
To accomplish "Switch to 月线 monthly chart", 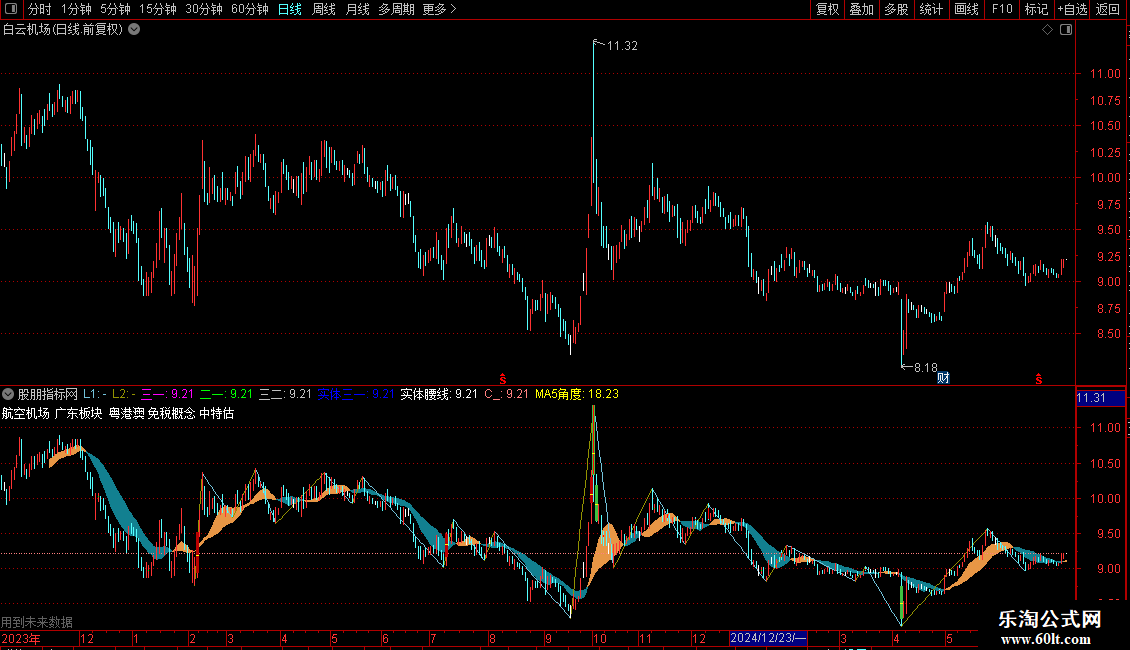I will click(357, 9).
